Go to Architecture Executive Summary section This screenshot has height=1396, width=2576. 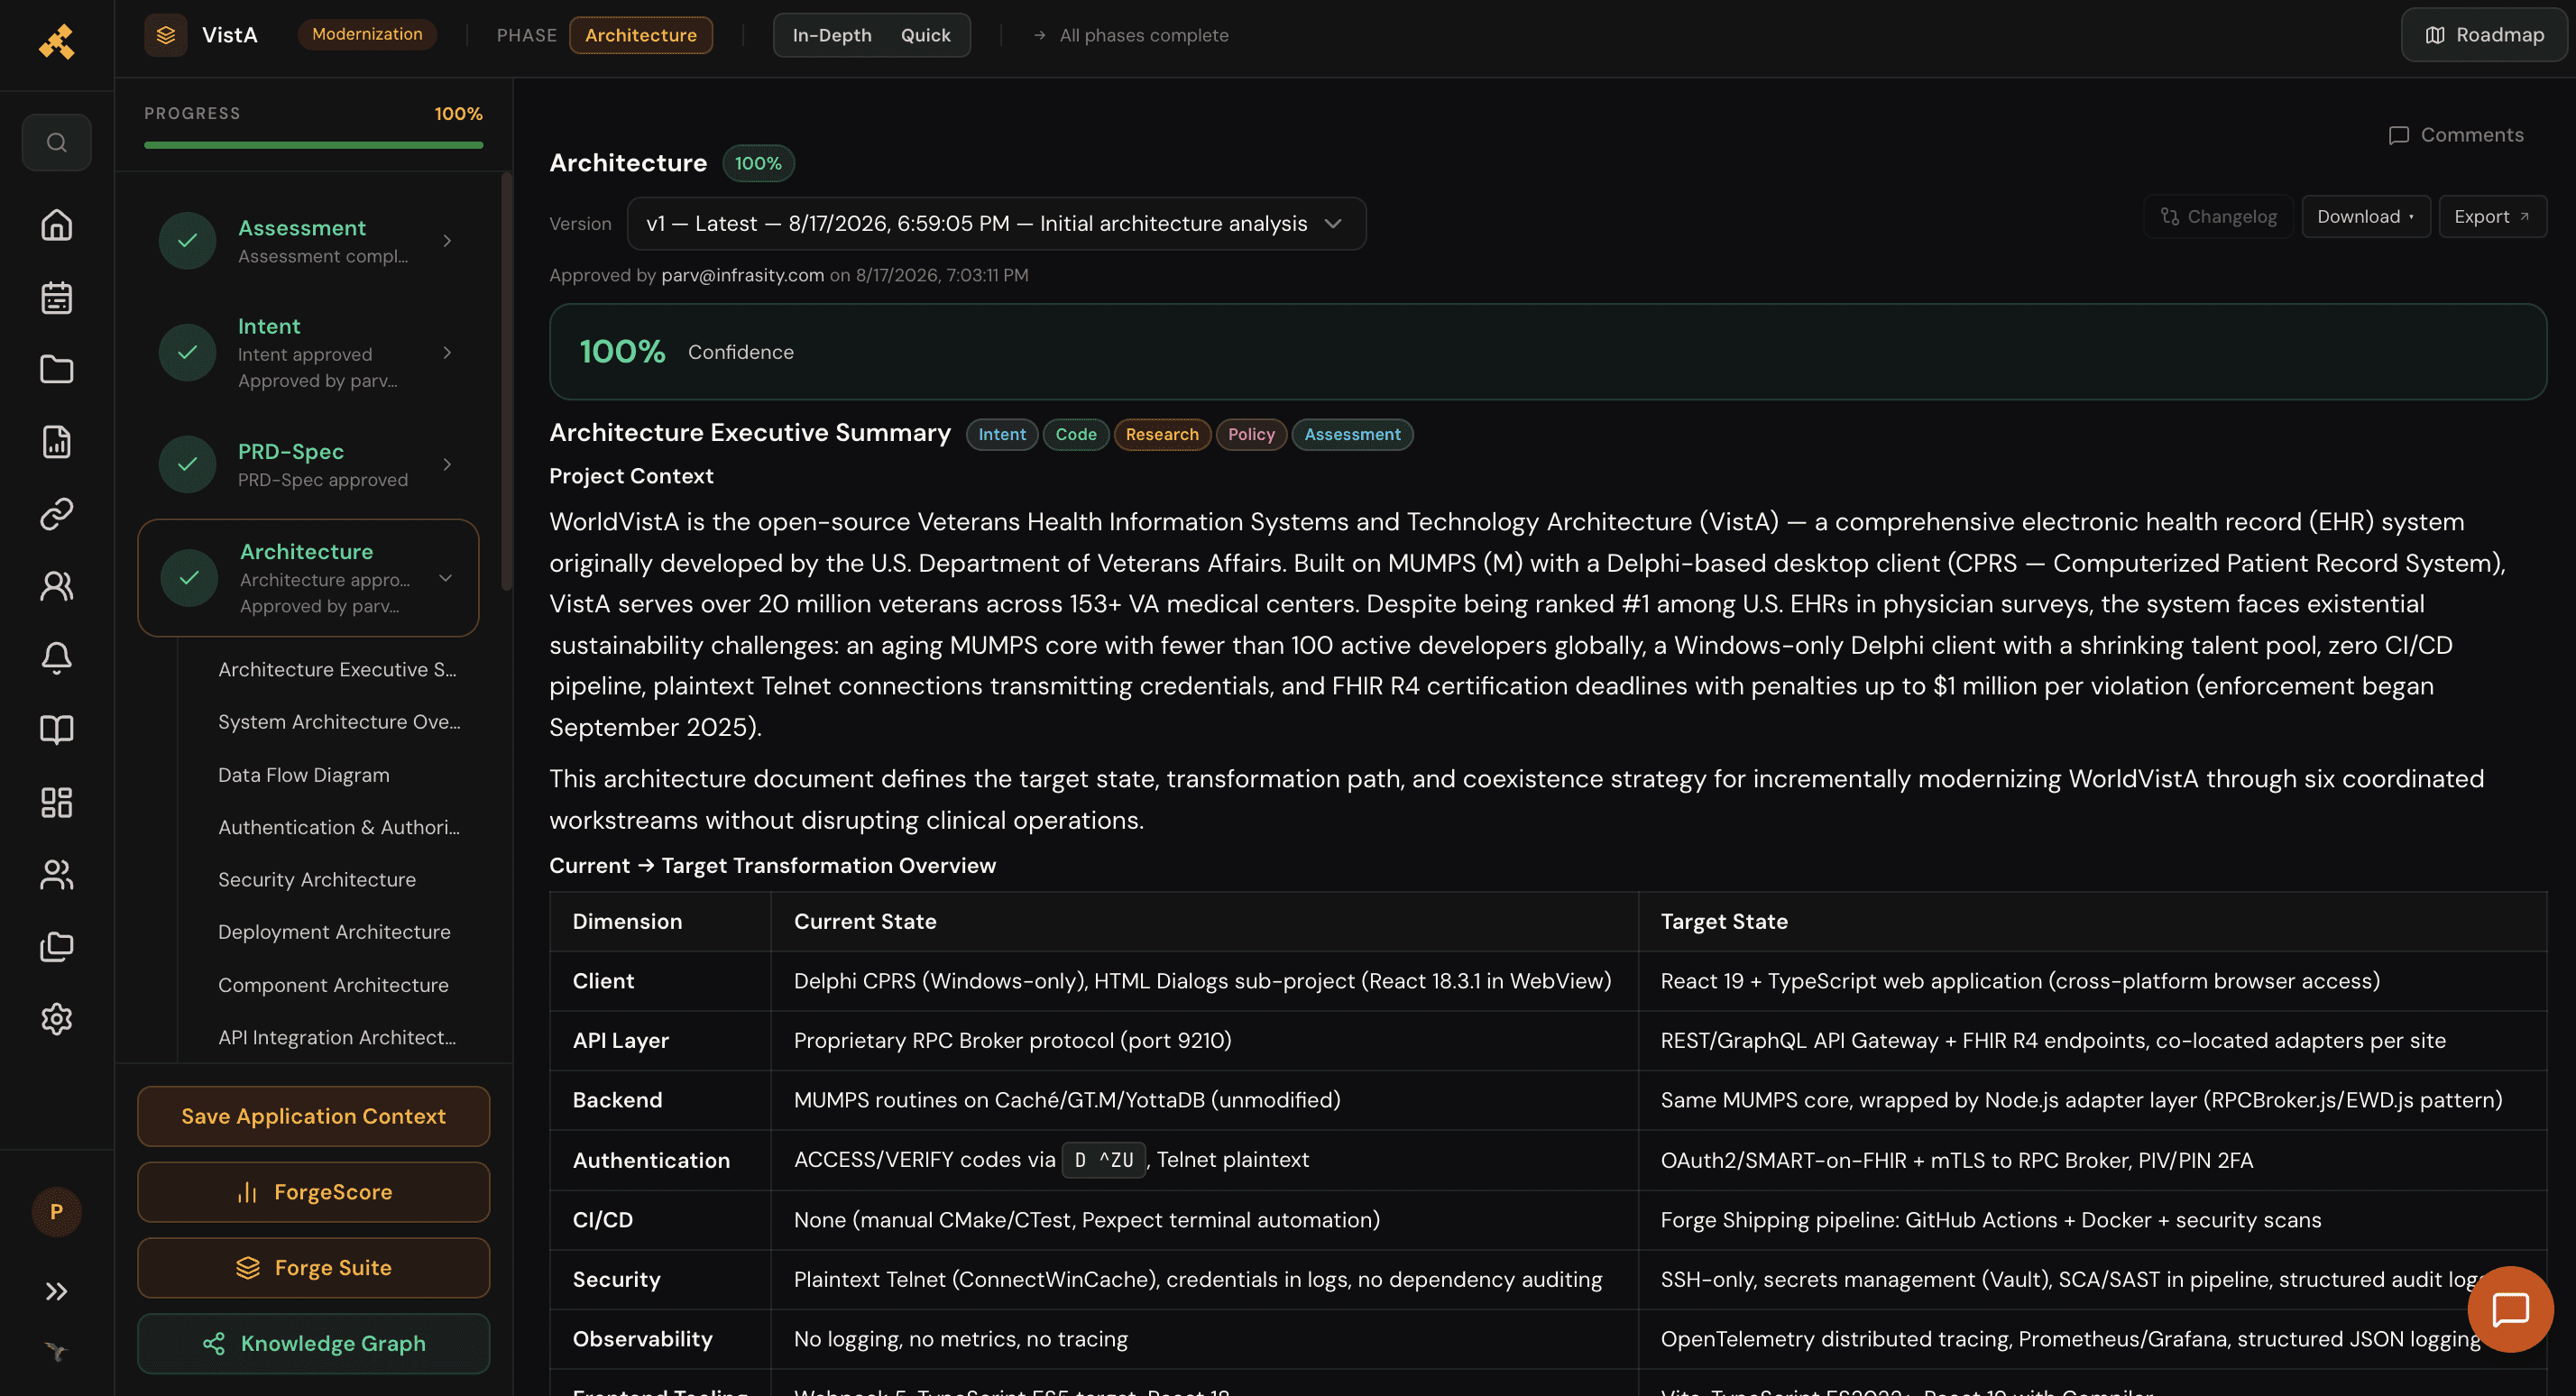click(x=337, y=669)
